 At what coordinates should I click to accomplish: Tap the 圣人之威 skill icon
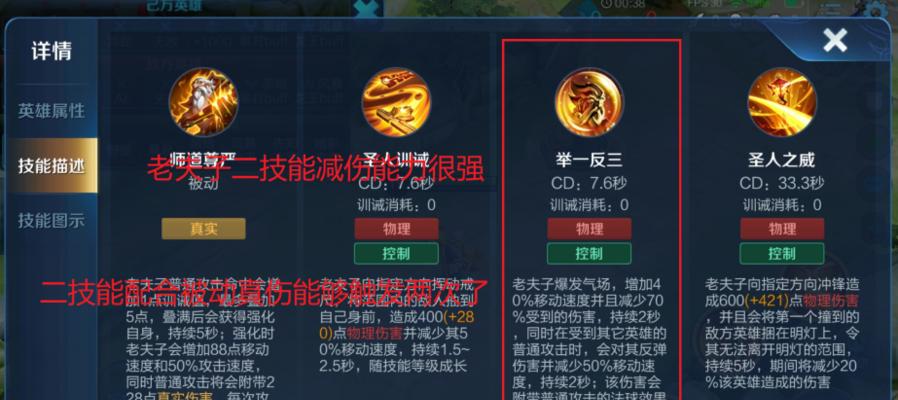click(782, 103)
